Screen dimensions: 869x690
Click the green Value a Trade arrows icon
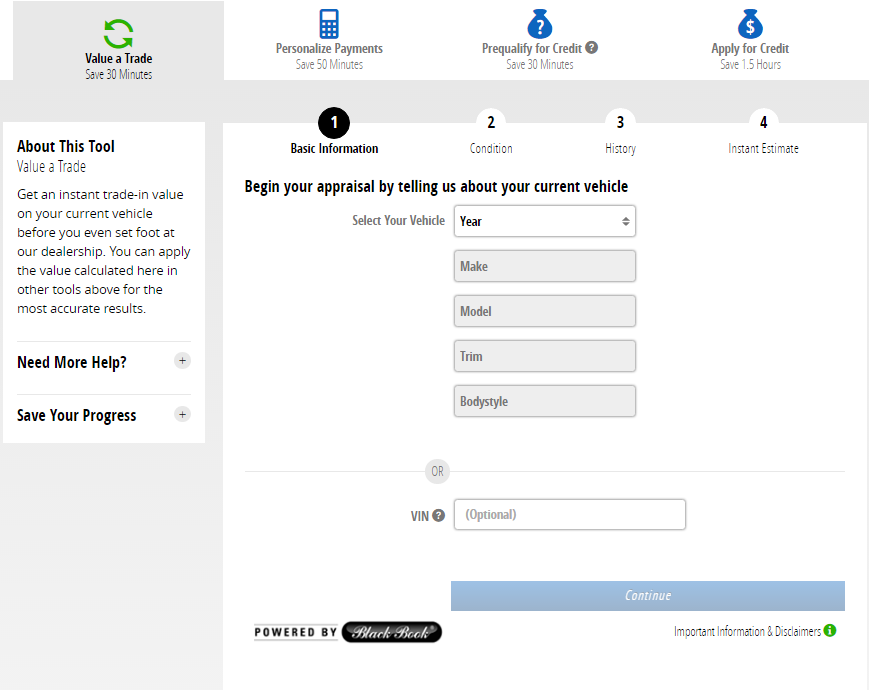[118, 33]
